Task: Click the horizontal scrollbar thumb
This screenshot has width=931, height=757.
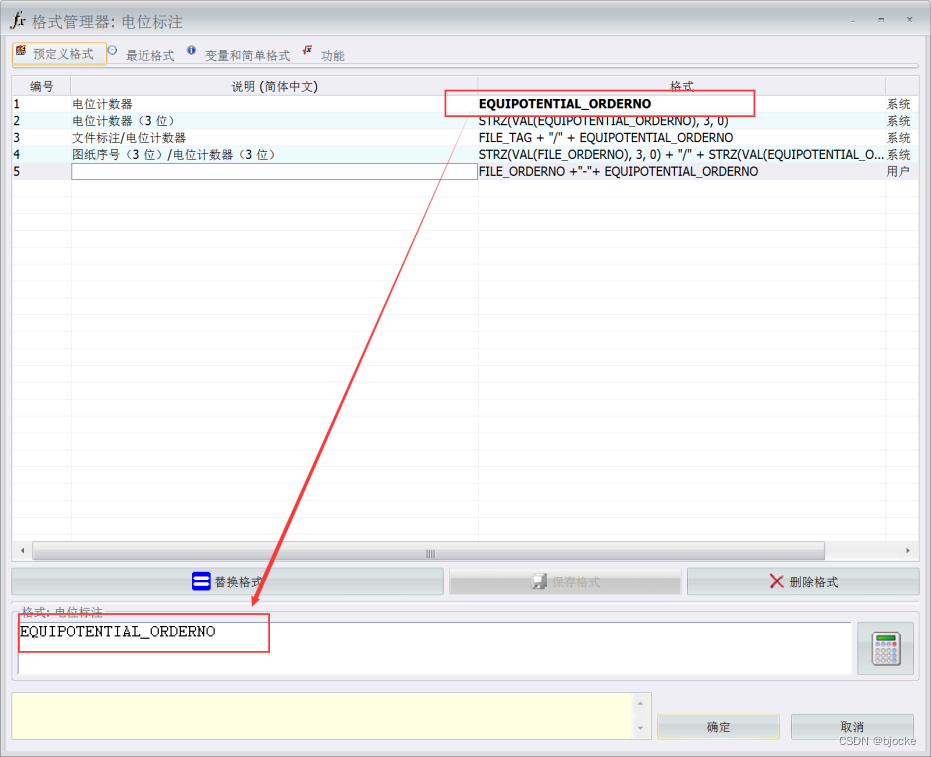Action: 429,552
